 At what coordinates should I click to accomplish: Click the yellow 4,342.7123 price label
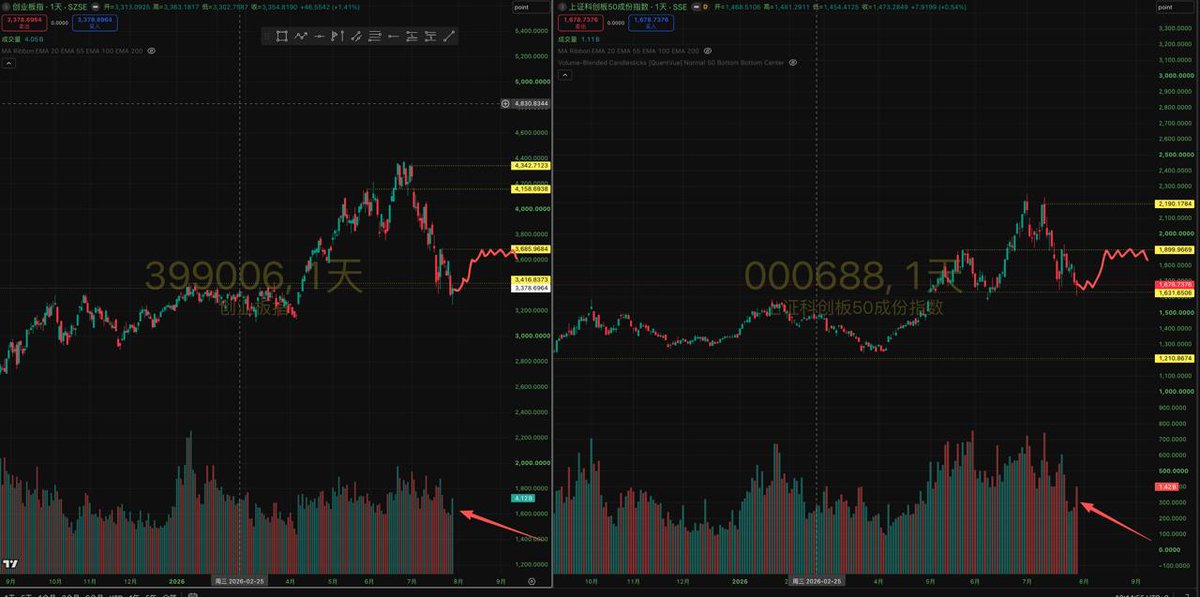pos(530,165)
